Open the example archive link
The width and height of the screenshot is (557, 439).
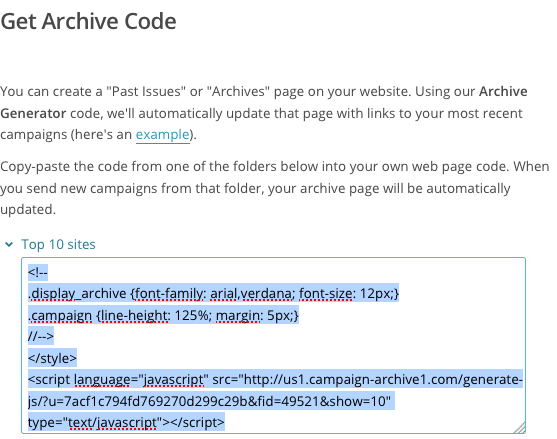point(163,135)
